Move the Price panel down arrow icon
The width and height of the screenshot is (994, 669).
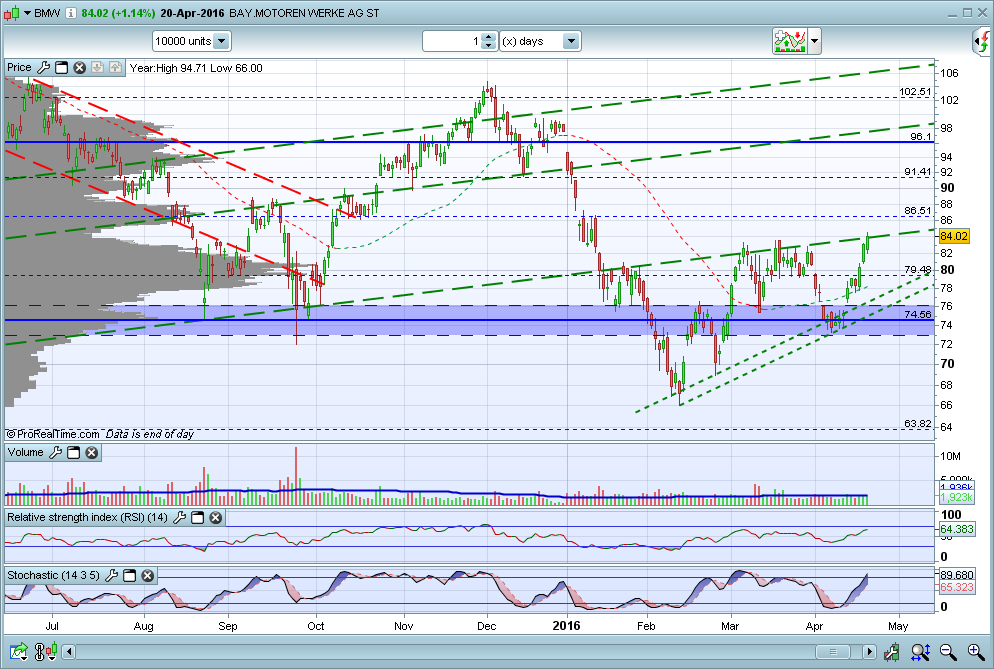[x=97, y=67]
